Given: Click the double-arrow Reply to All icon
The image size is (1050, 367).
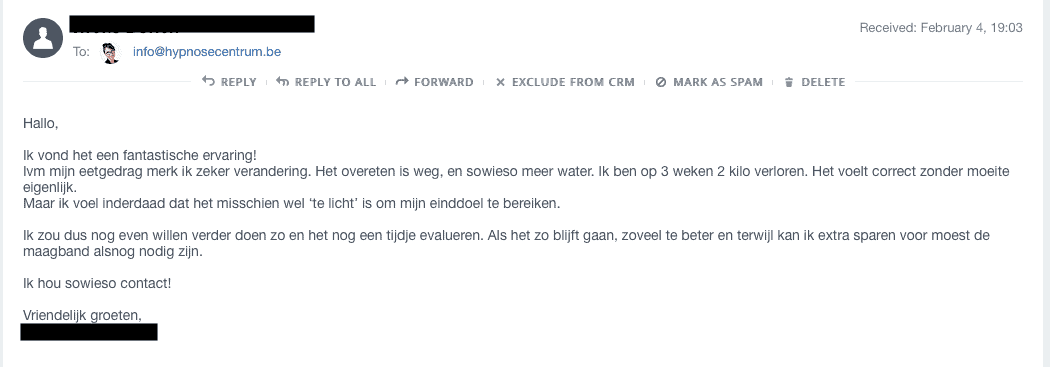Looking at the screenshot, I should click(283, 82).
